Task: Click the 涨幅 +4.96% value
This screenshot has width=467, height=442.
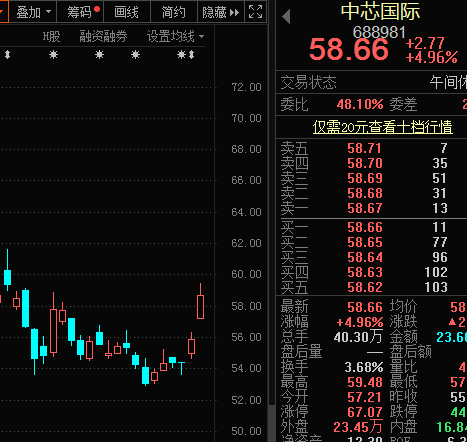Action: click(360, 322)
